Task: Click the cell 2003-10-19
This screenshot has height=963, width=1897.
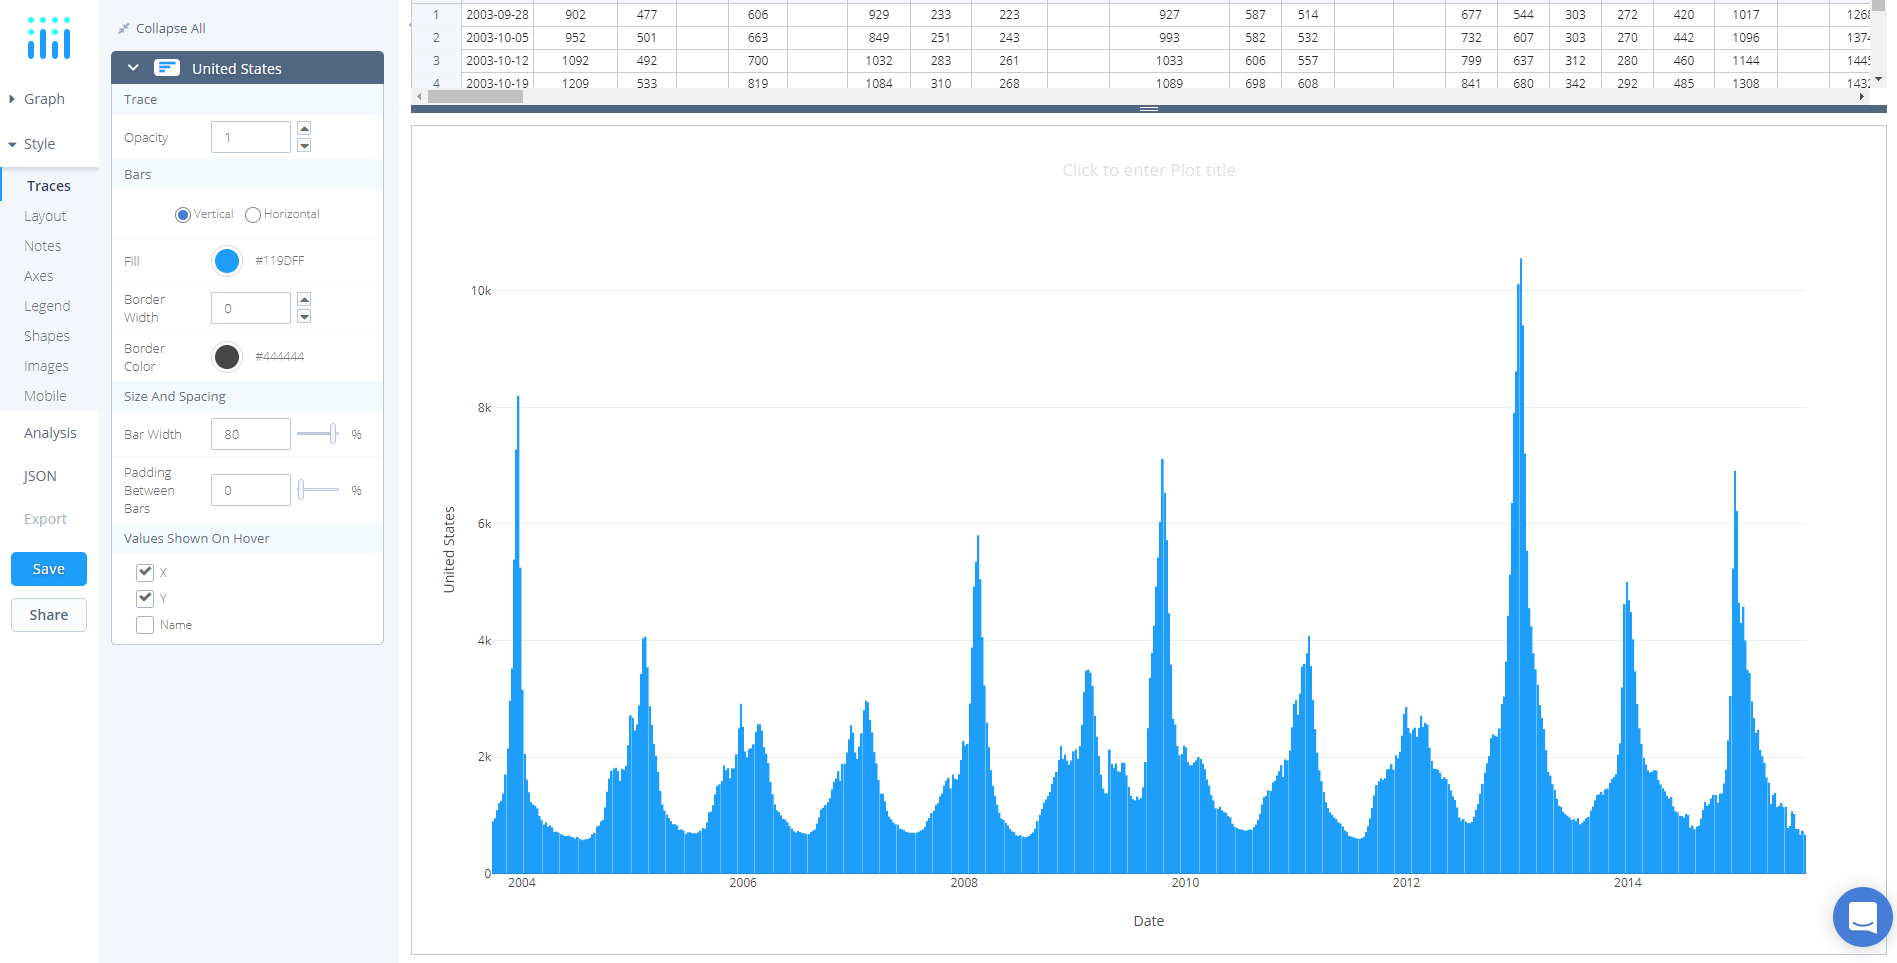Action: (x=497, y=82)
